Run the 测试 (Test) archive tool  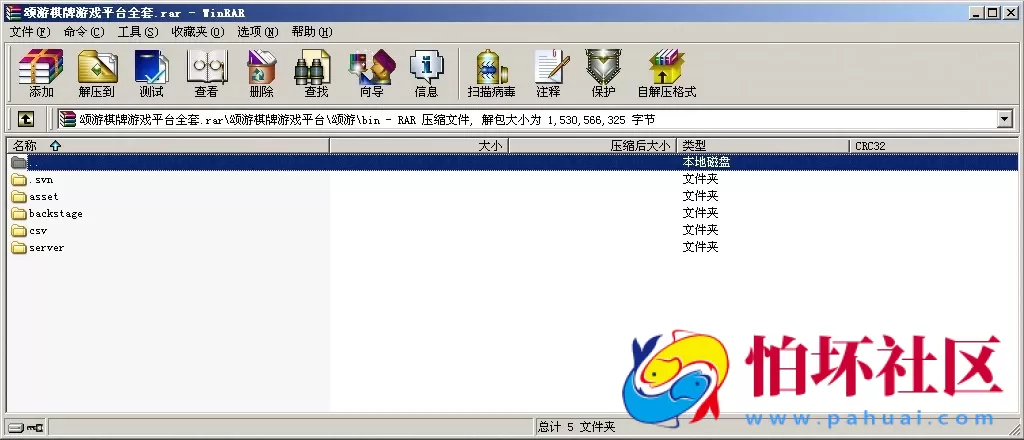(152, 72)
